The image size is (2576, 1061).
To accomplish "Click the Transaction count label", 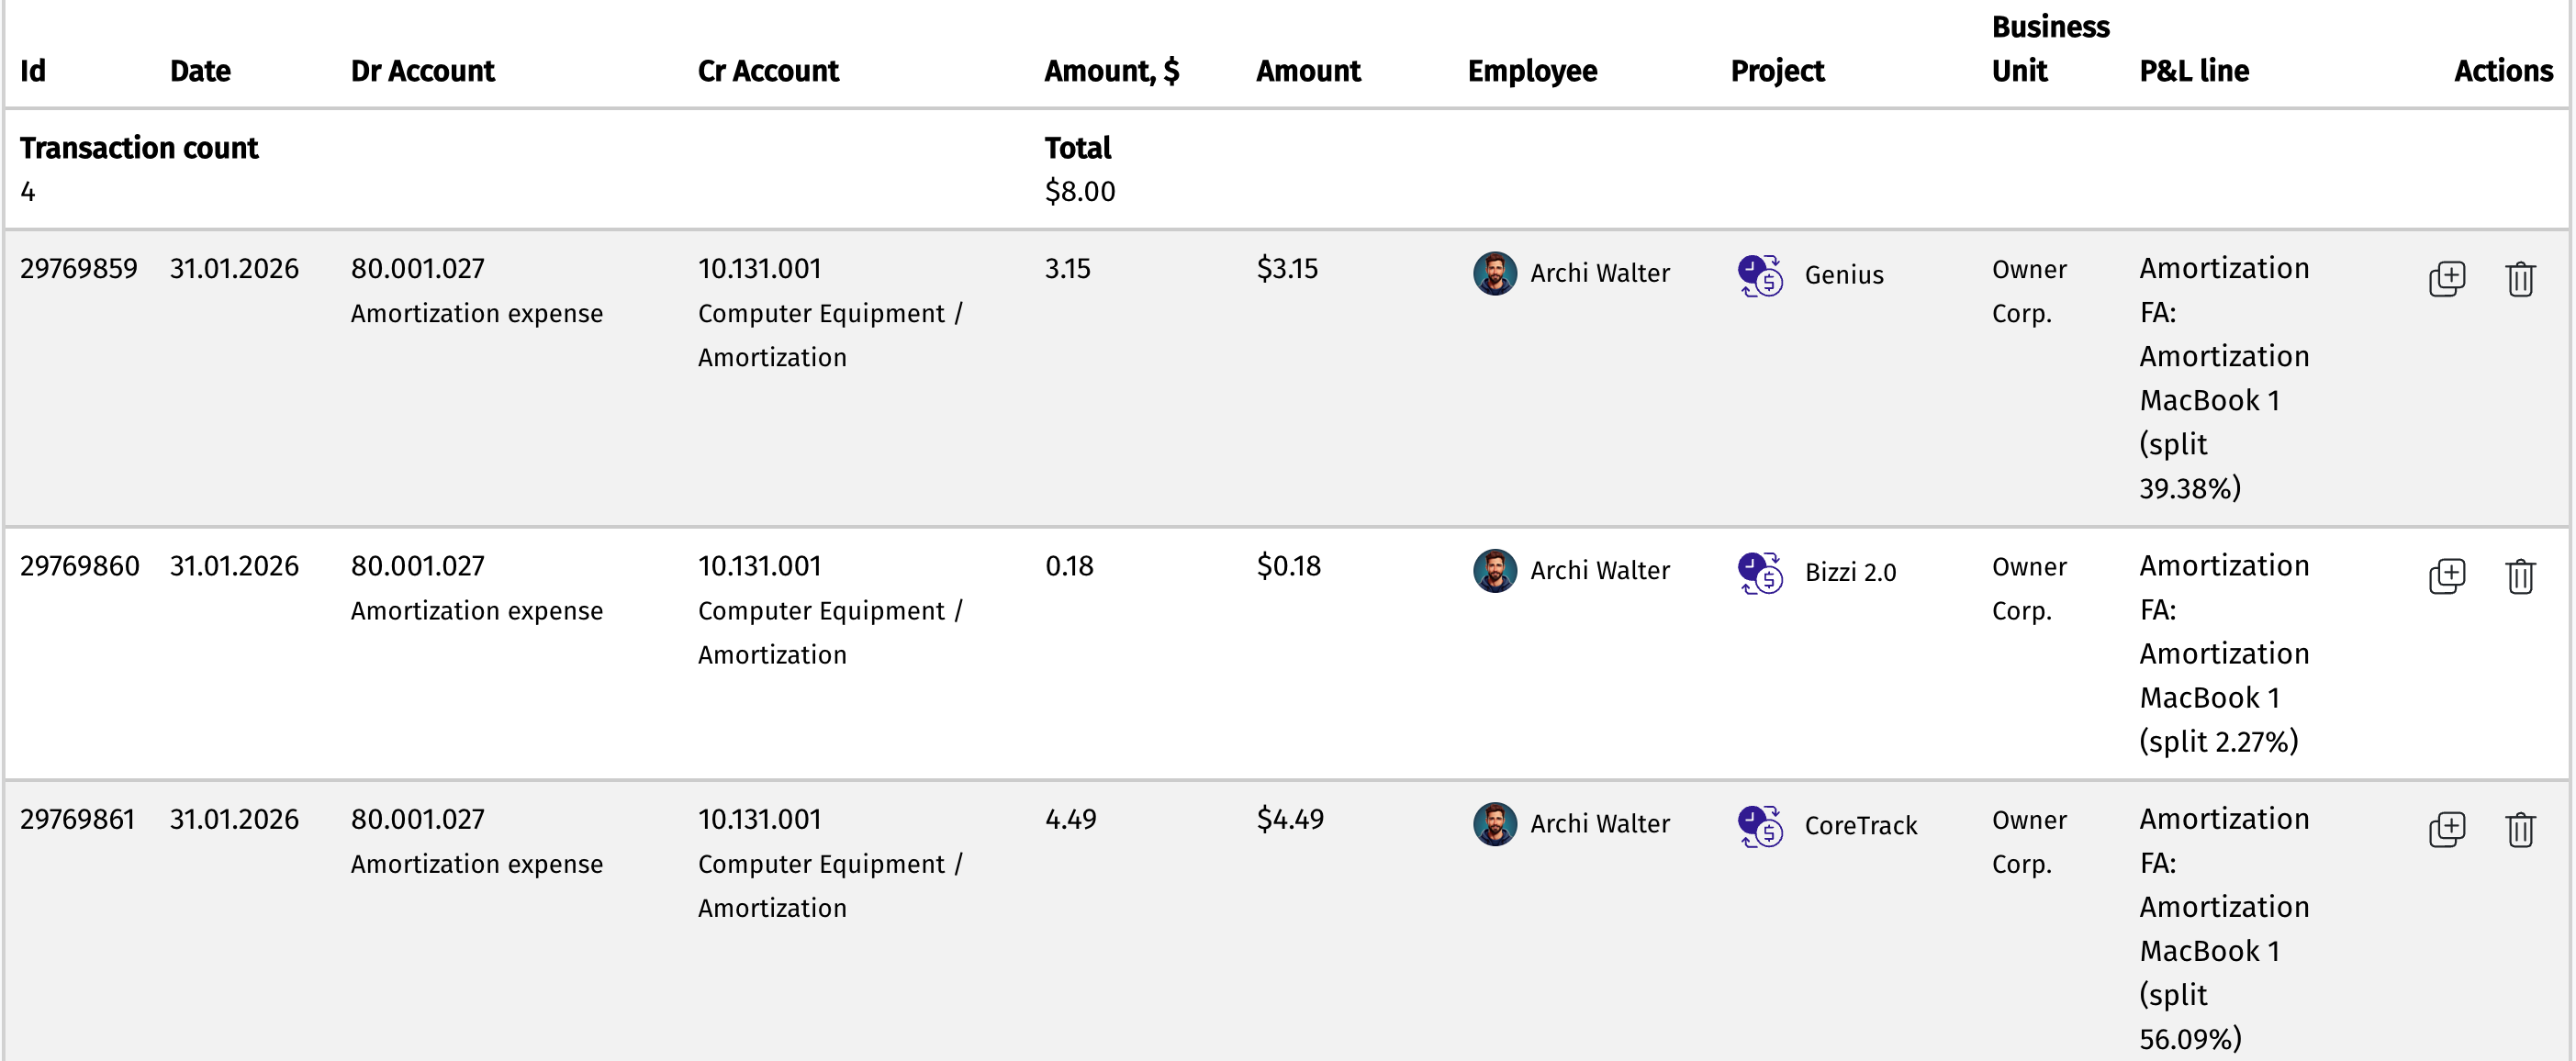I will tap(139, 148).
